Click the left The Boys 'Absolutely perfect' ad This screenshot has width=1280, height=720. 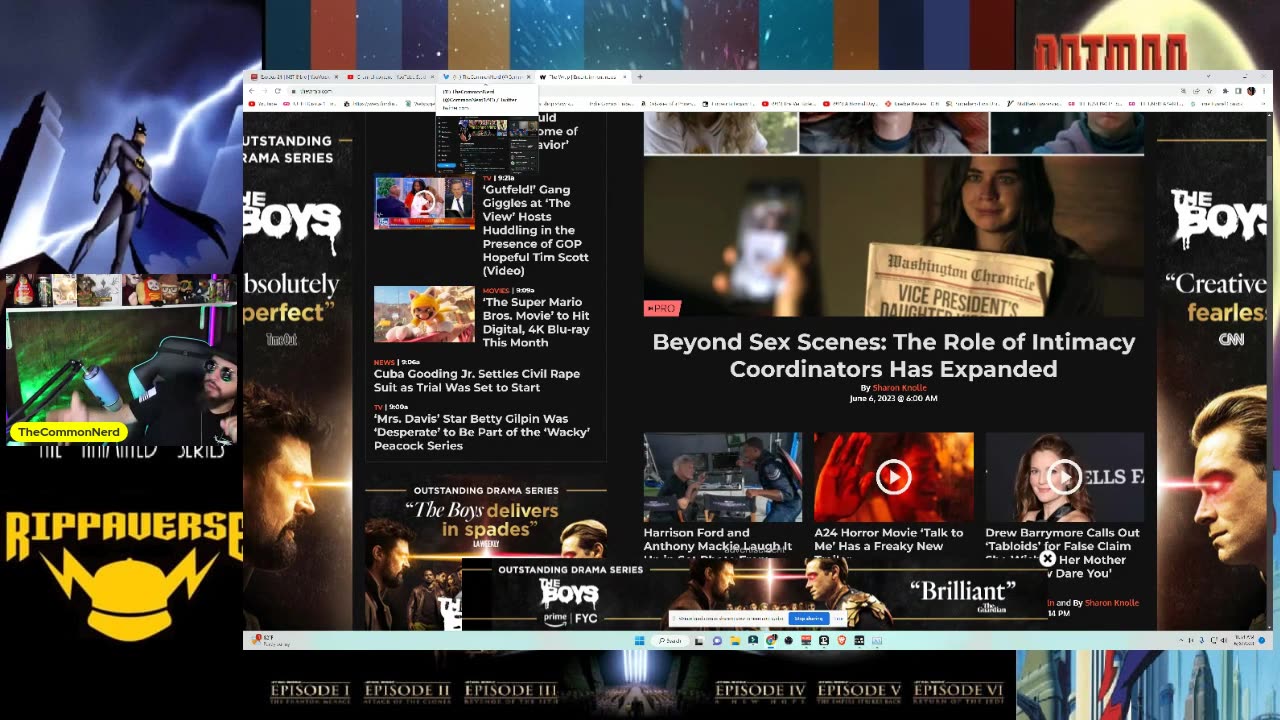click(297, 370)
